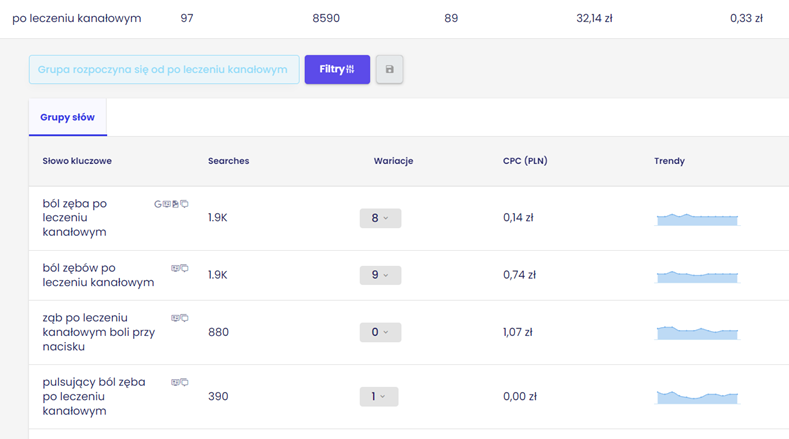Image resolution: width=789 pixels, height=439 pixels.
Task: Click the 'CPC (PLN)' column header
Action: (525, 161)
